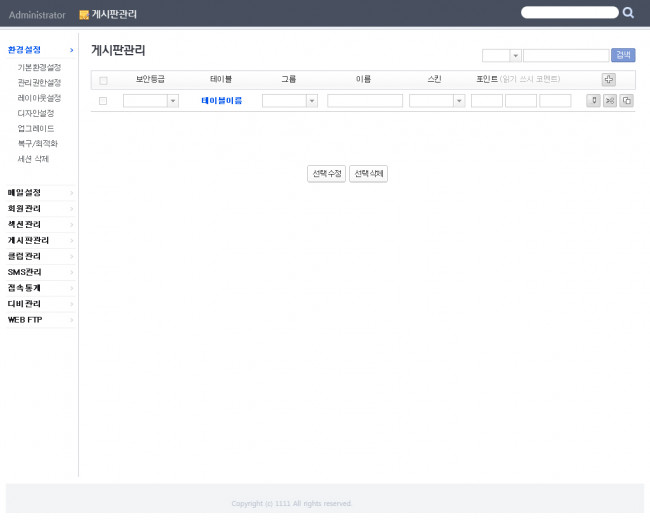This screenshot has height=520, width=650.
Task: Click the 선택수정 button
Action: [326, 174]
